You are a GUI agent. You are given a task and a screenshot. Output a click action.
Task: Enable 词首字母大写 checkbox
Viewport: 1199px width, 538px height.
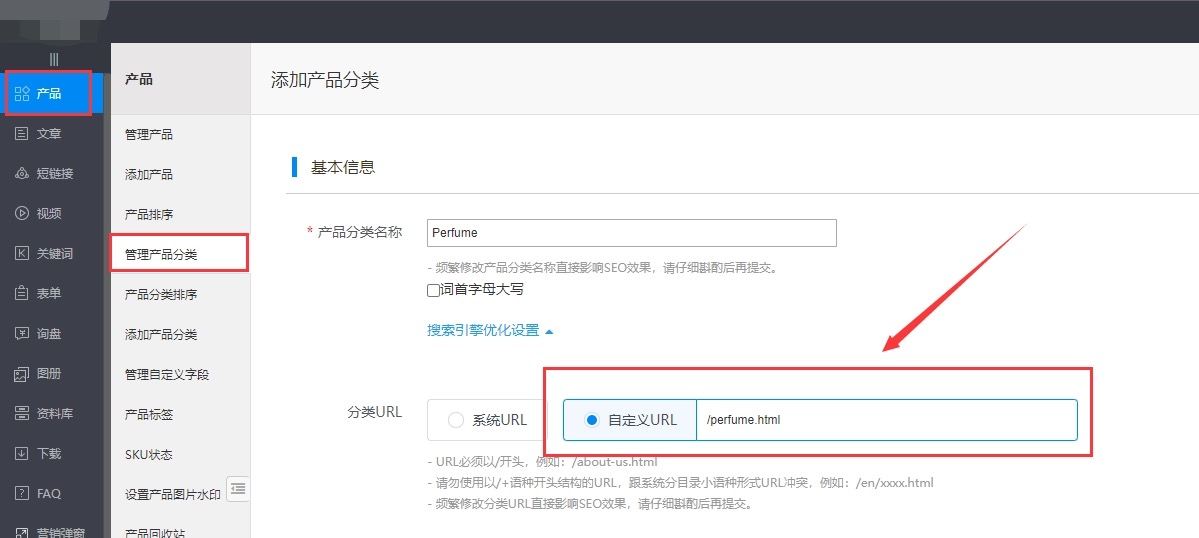[433, 290]
